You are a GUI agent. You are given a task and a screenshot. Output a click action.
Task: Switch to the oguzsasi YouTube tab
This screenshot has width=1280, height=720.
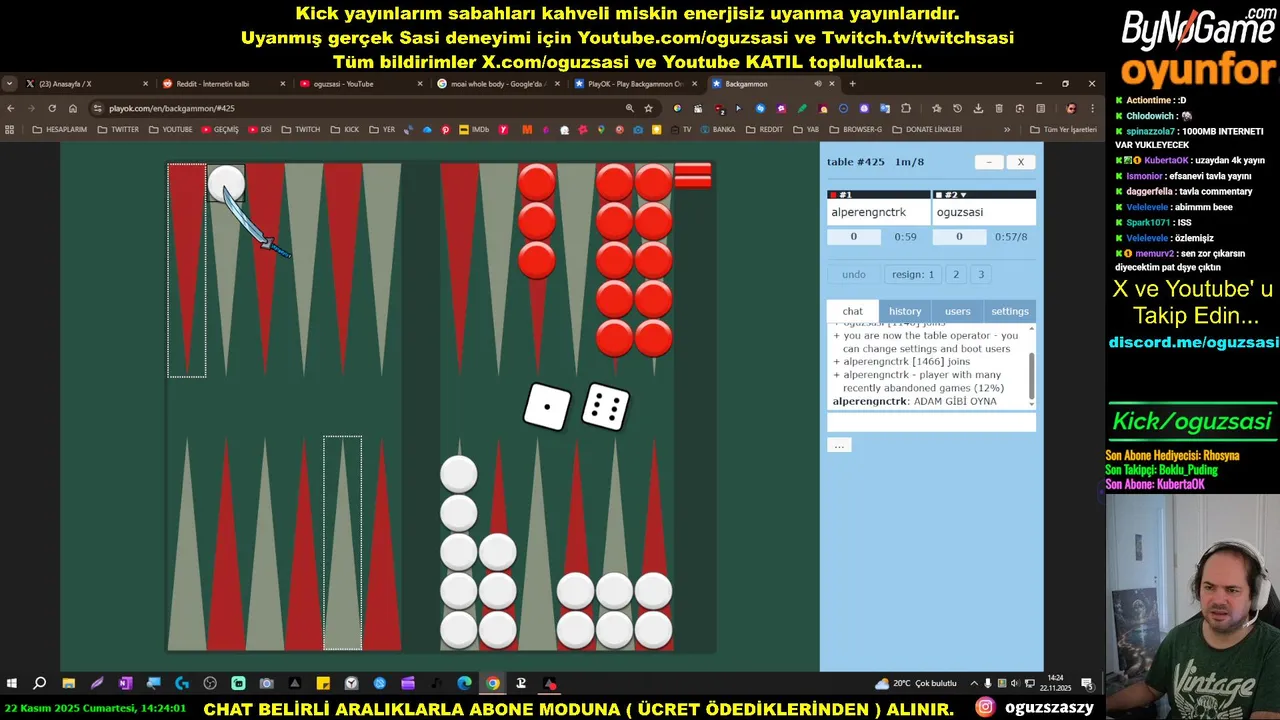(361, 84)
